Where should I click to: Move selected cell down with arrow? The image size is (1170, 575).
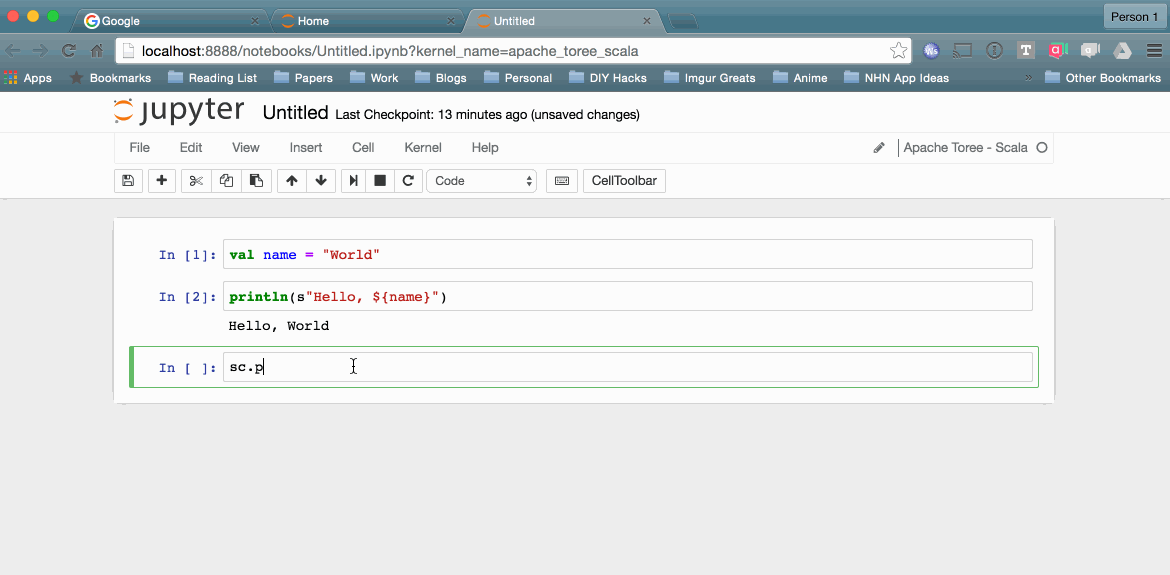click(321, 181)
